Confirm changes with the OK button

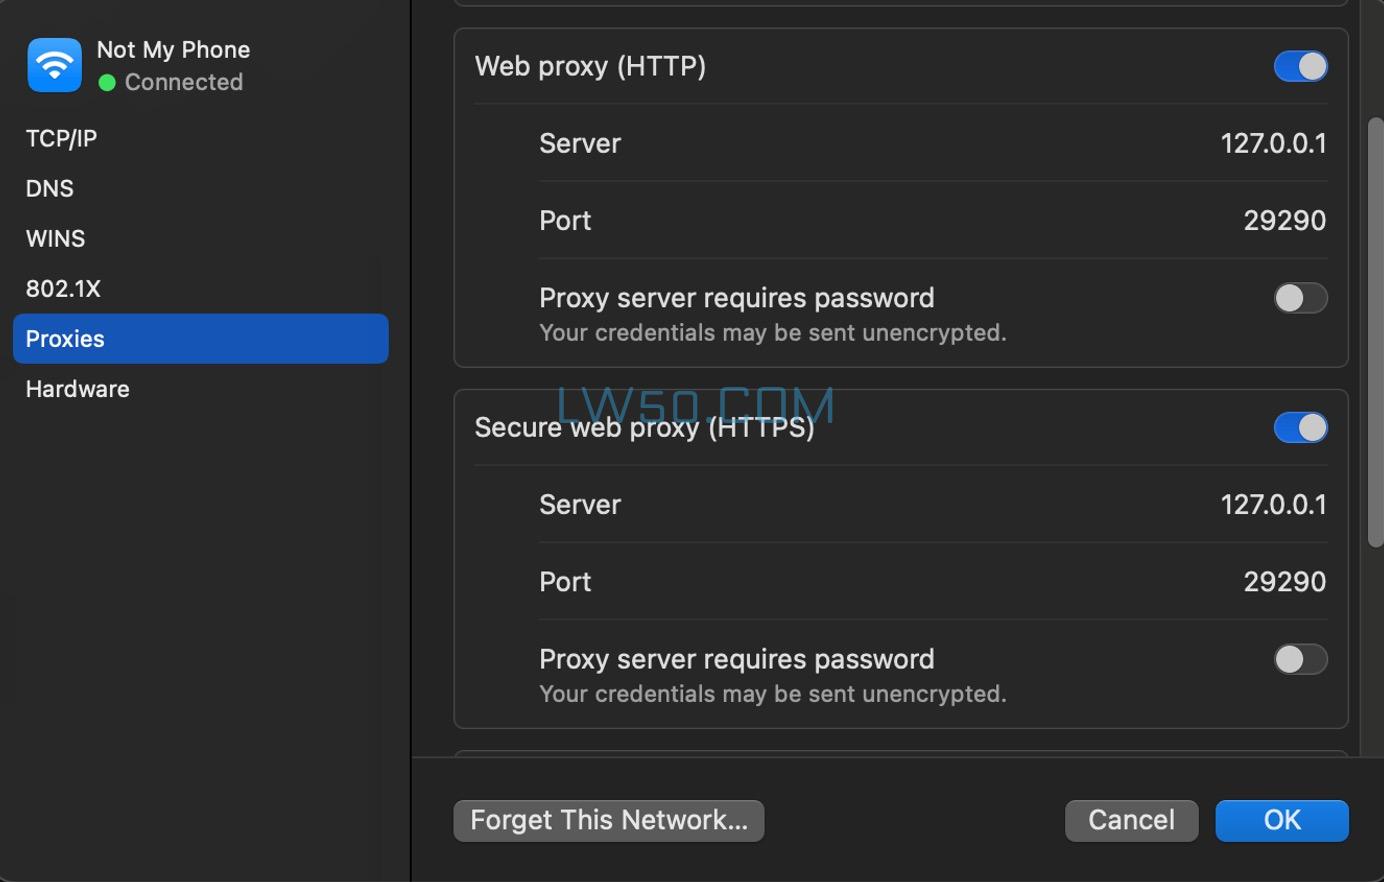[x=1281, y=821]
